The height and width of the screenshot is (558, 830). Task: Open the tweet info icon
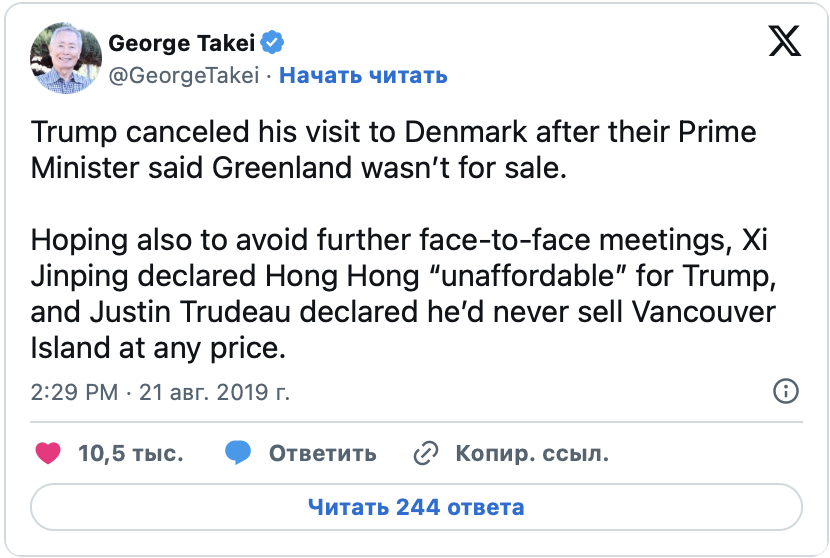pyautogui.click(x=787, y=391)
